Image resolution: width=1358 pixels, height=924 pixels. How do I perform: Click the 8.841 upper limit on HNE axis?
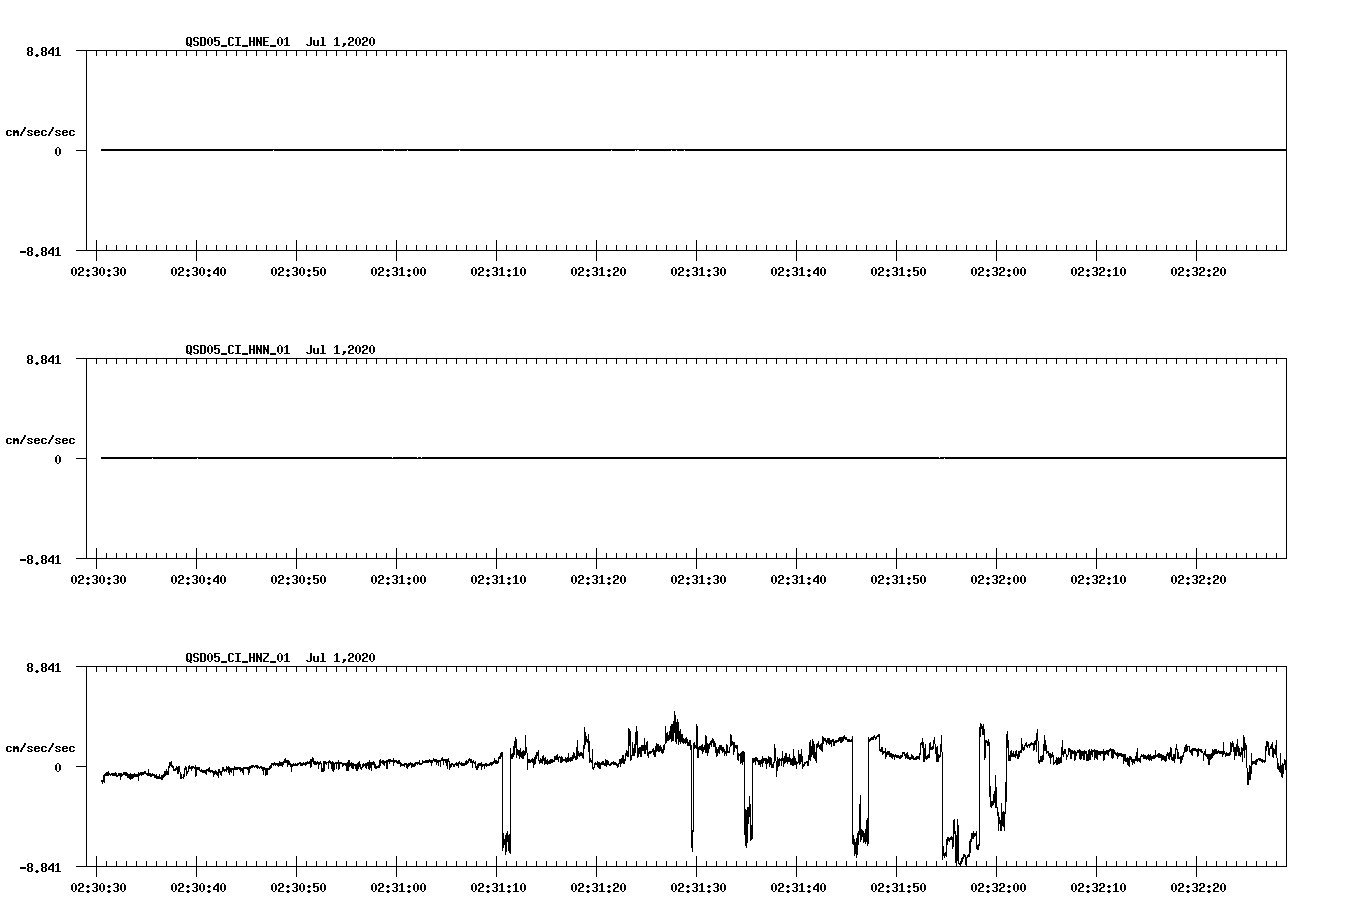44,52
